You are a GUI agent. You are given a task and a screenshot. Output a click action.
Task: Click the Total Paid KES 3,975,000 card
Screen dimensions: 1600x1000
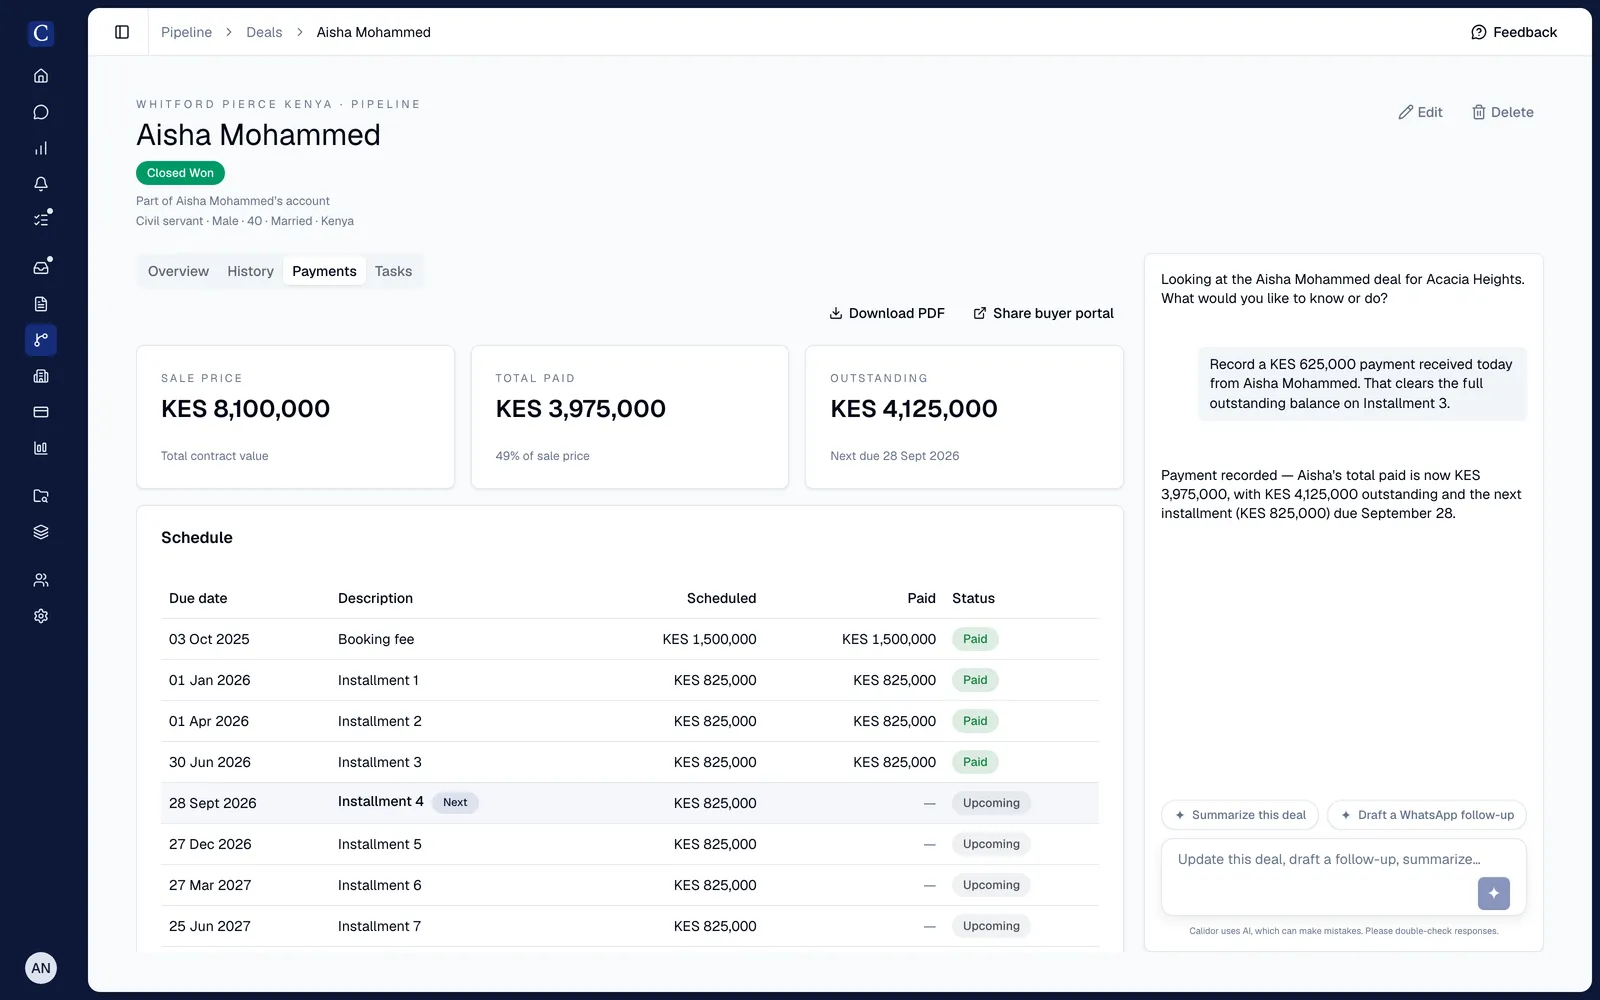(630, 417)
